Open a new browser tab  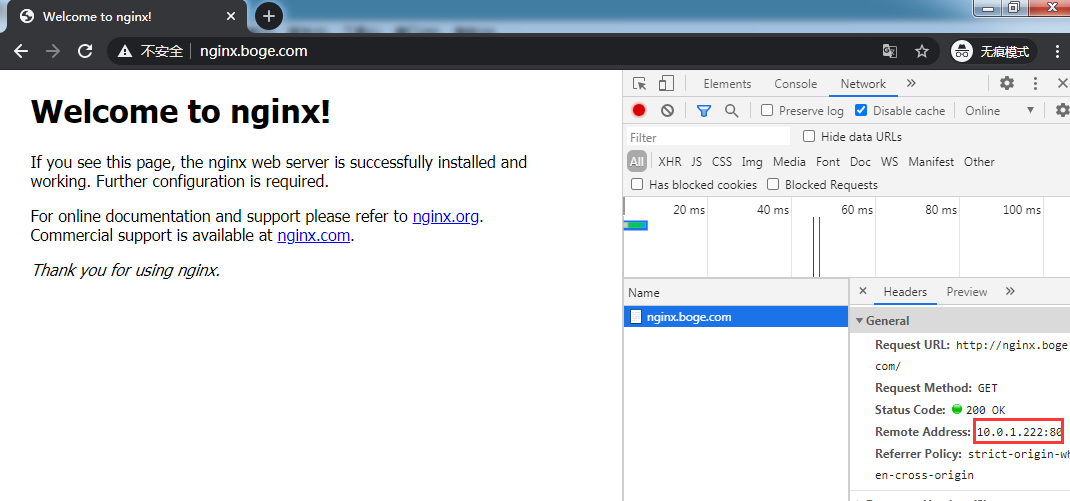tap(269, 16)
